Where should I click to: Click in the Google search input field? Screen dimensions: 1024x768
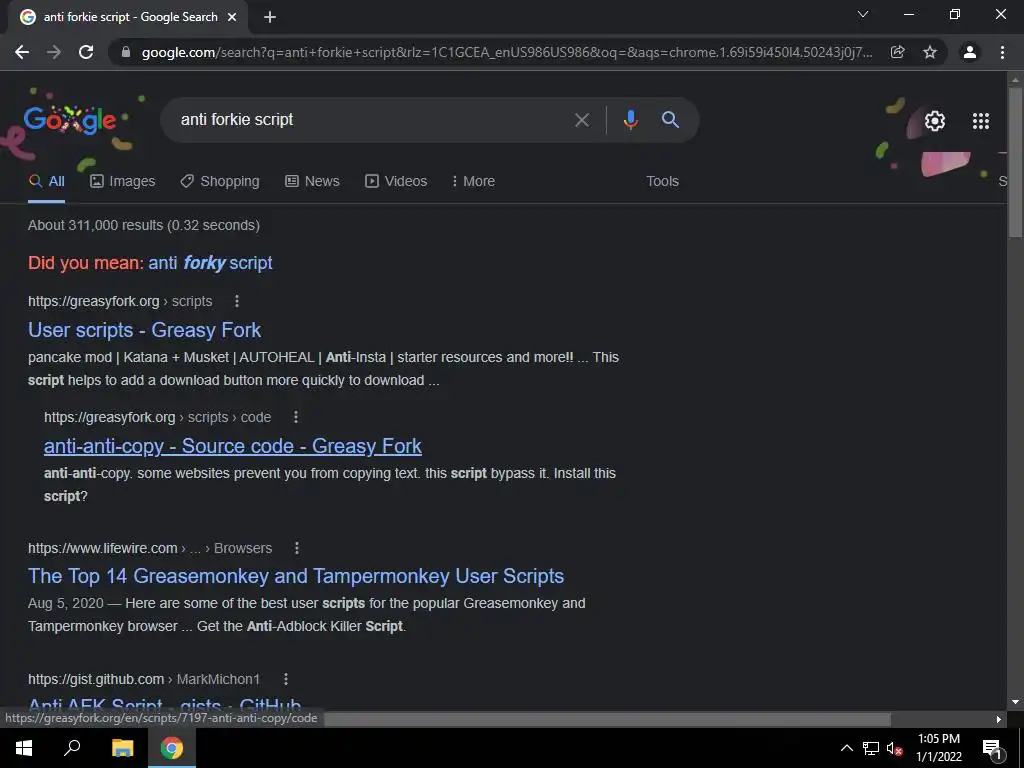coord(372,120)
